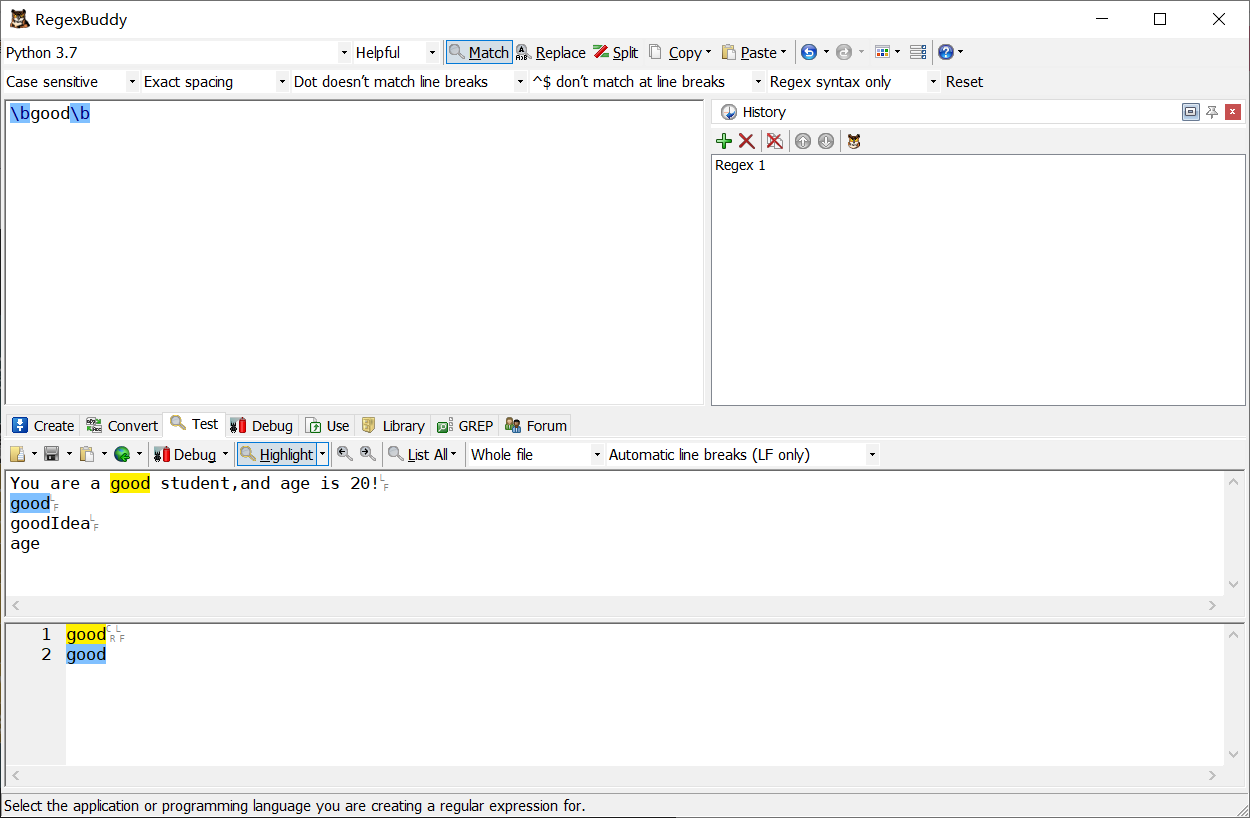Select Regex 1 in the History list

pyautogui.click(x=741, y=166)
